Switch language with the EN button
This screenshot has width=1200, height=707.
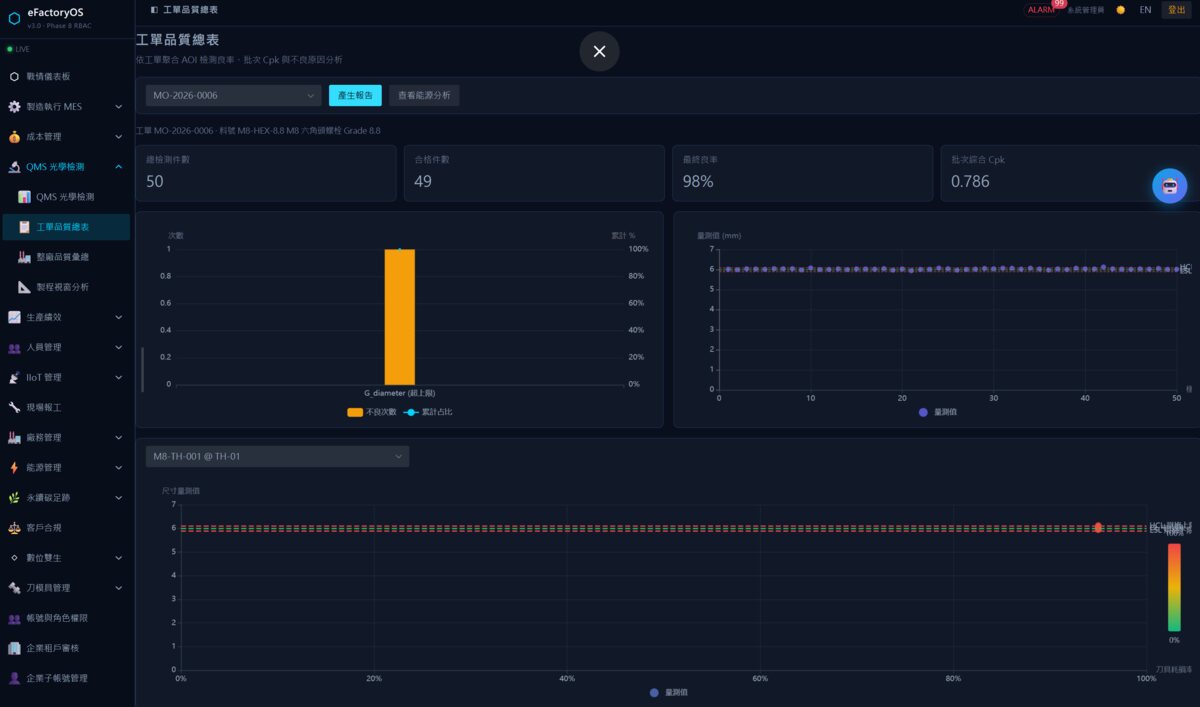tap(1145, 10)
